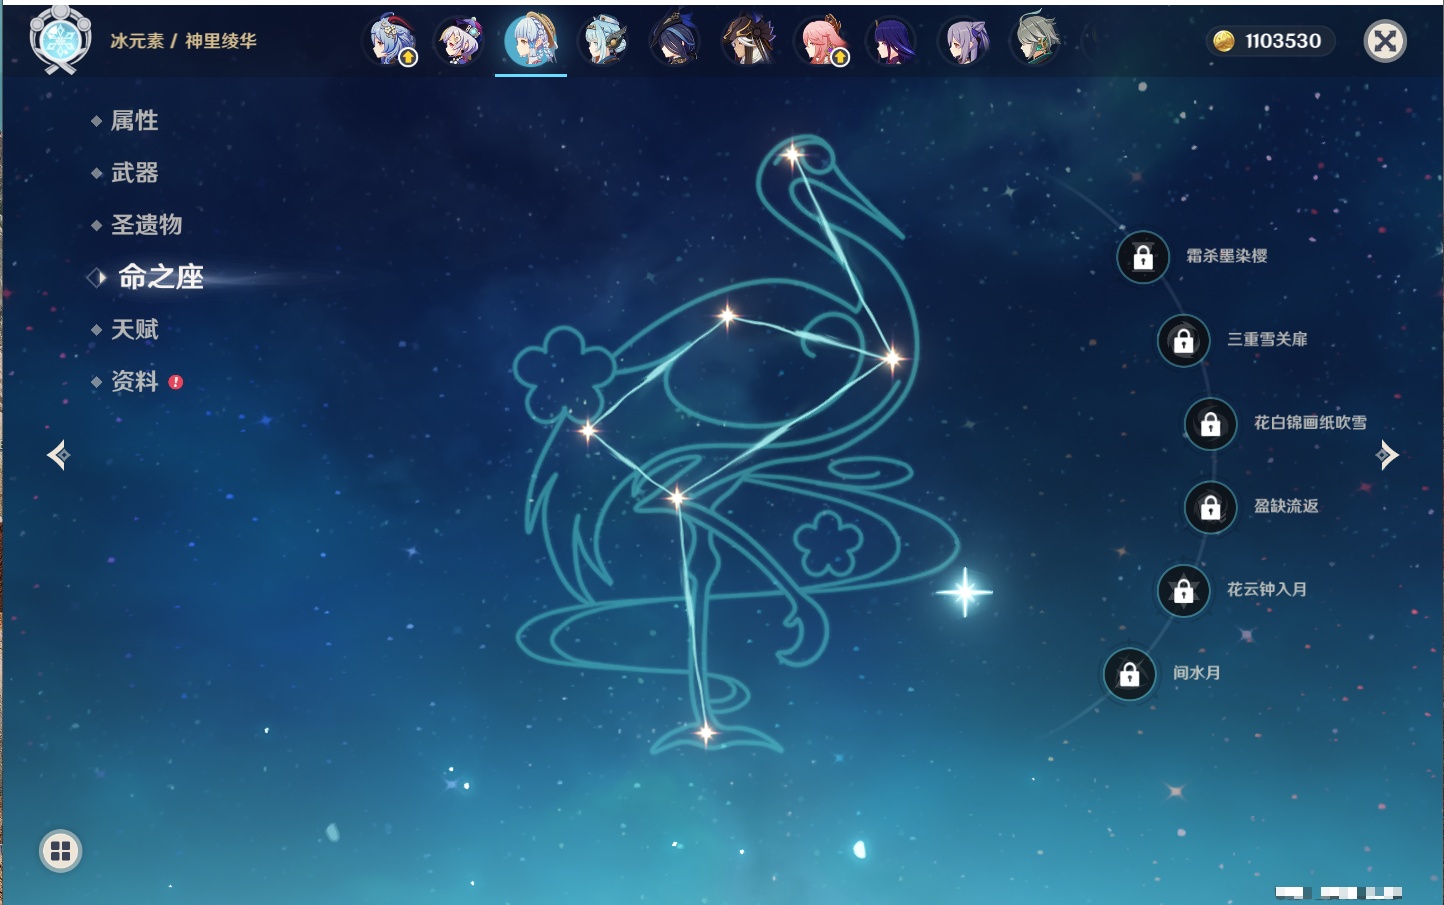The image size is (1444, 905).
Task: Click the 霜杀墨染樱 constellation name
Action: [x=1227, y=256]
